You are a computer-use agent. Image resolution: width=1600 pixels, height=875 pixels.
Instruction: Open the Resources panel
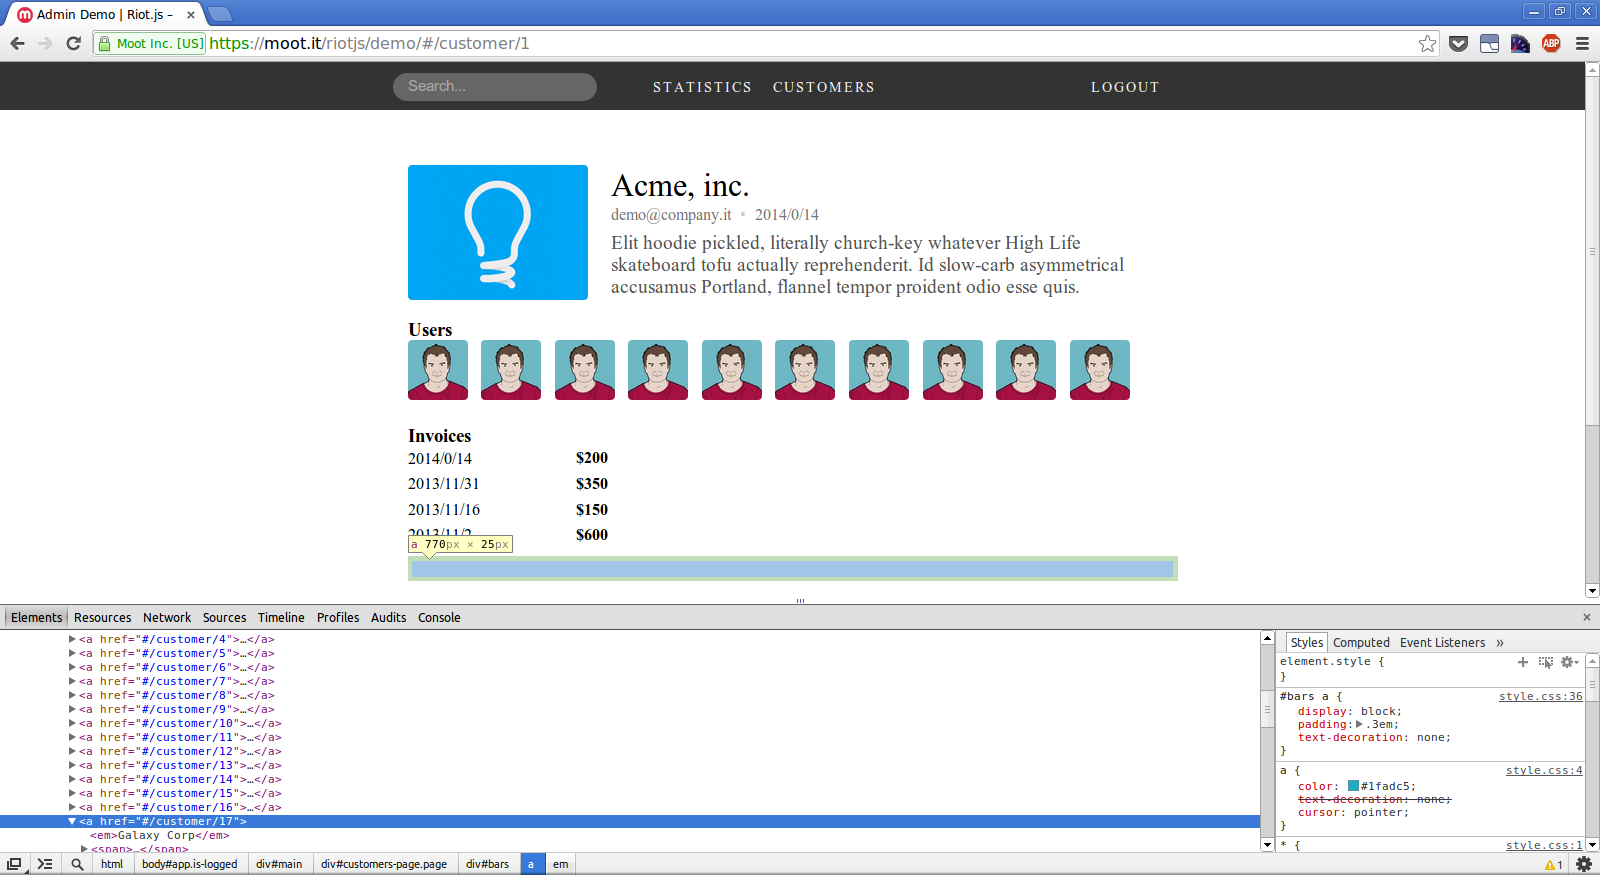[102, 617]
